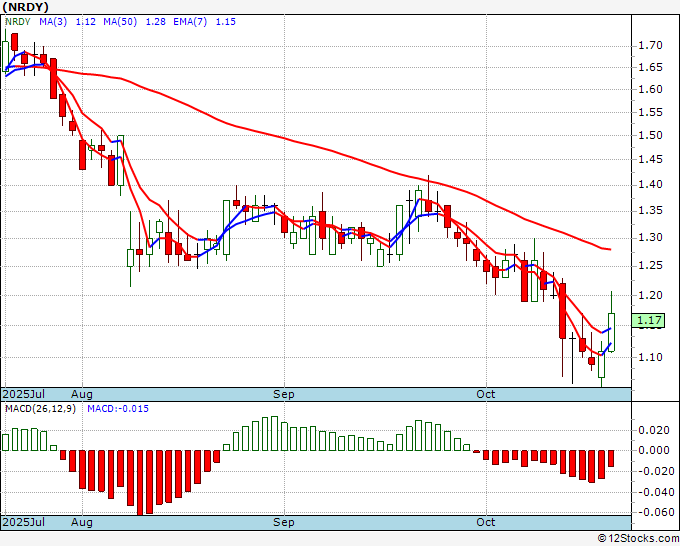Click the 1.20 price axis label
This screenshot has height=546, width=680.
point(650,295)
